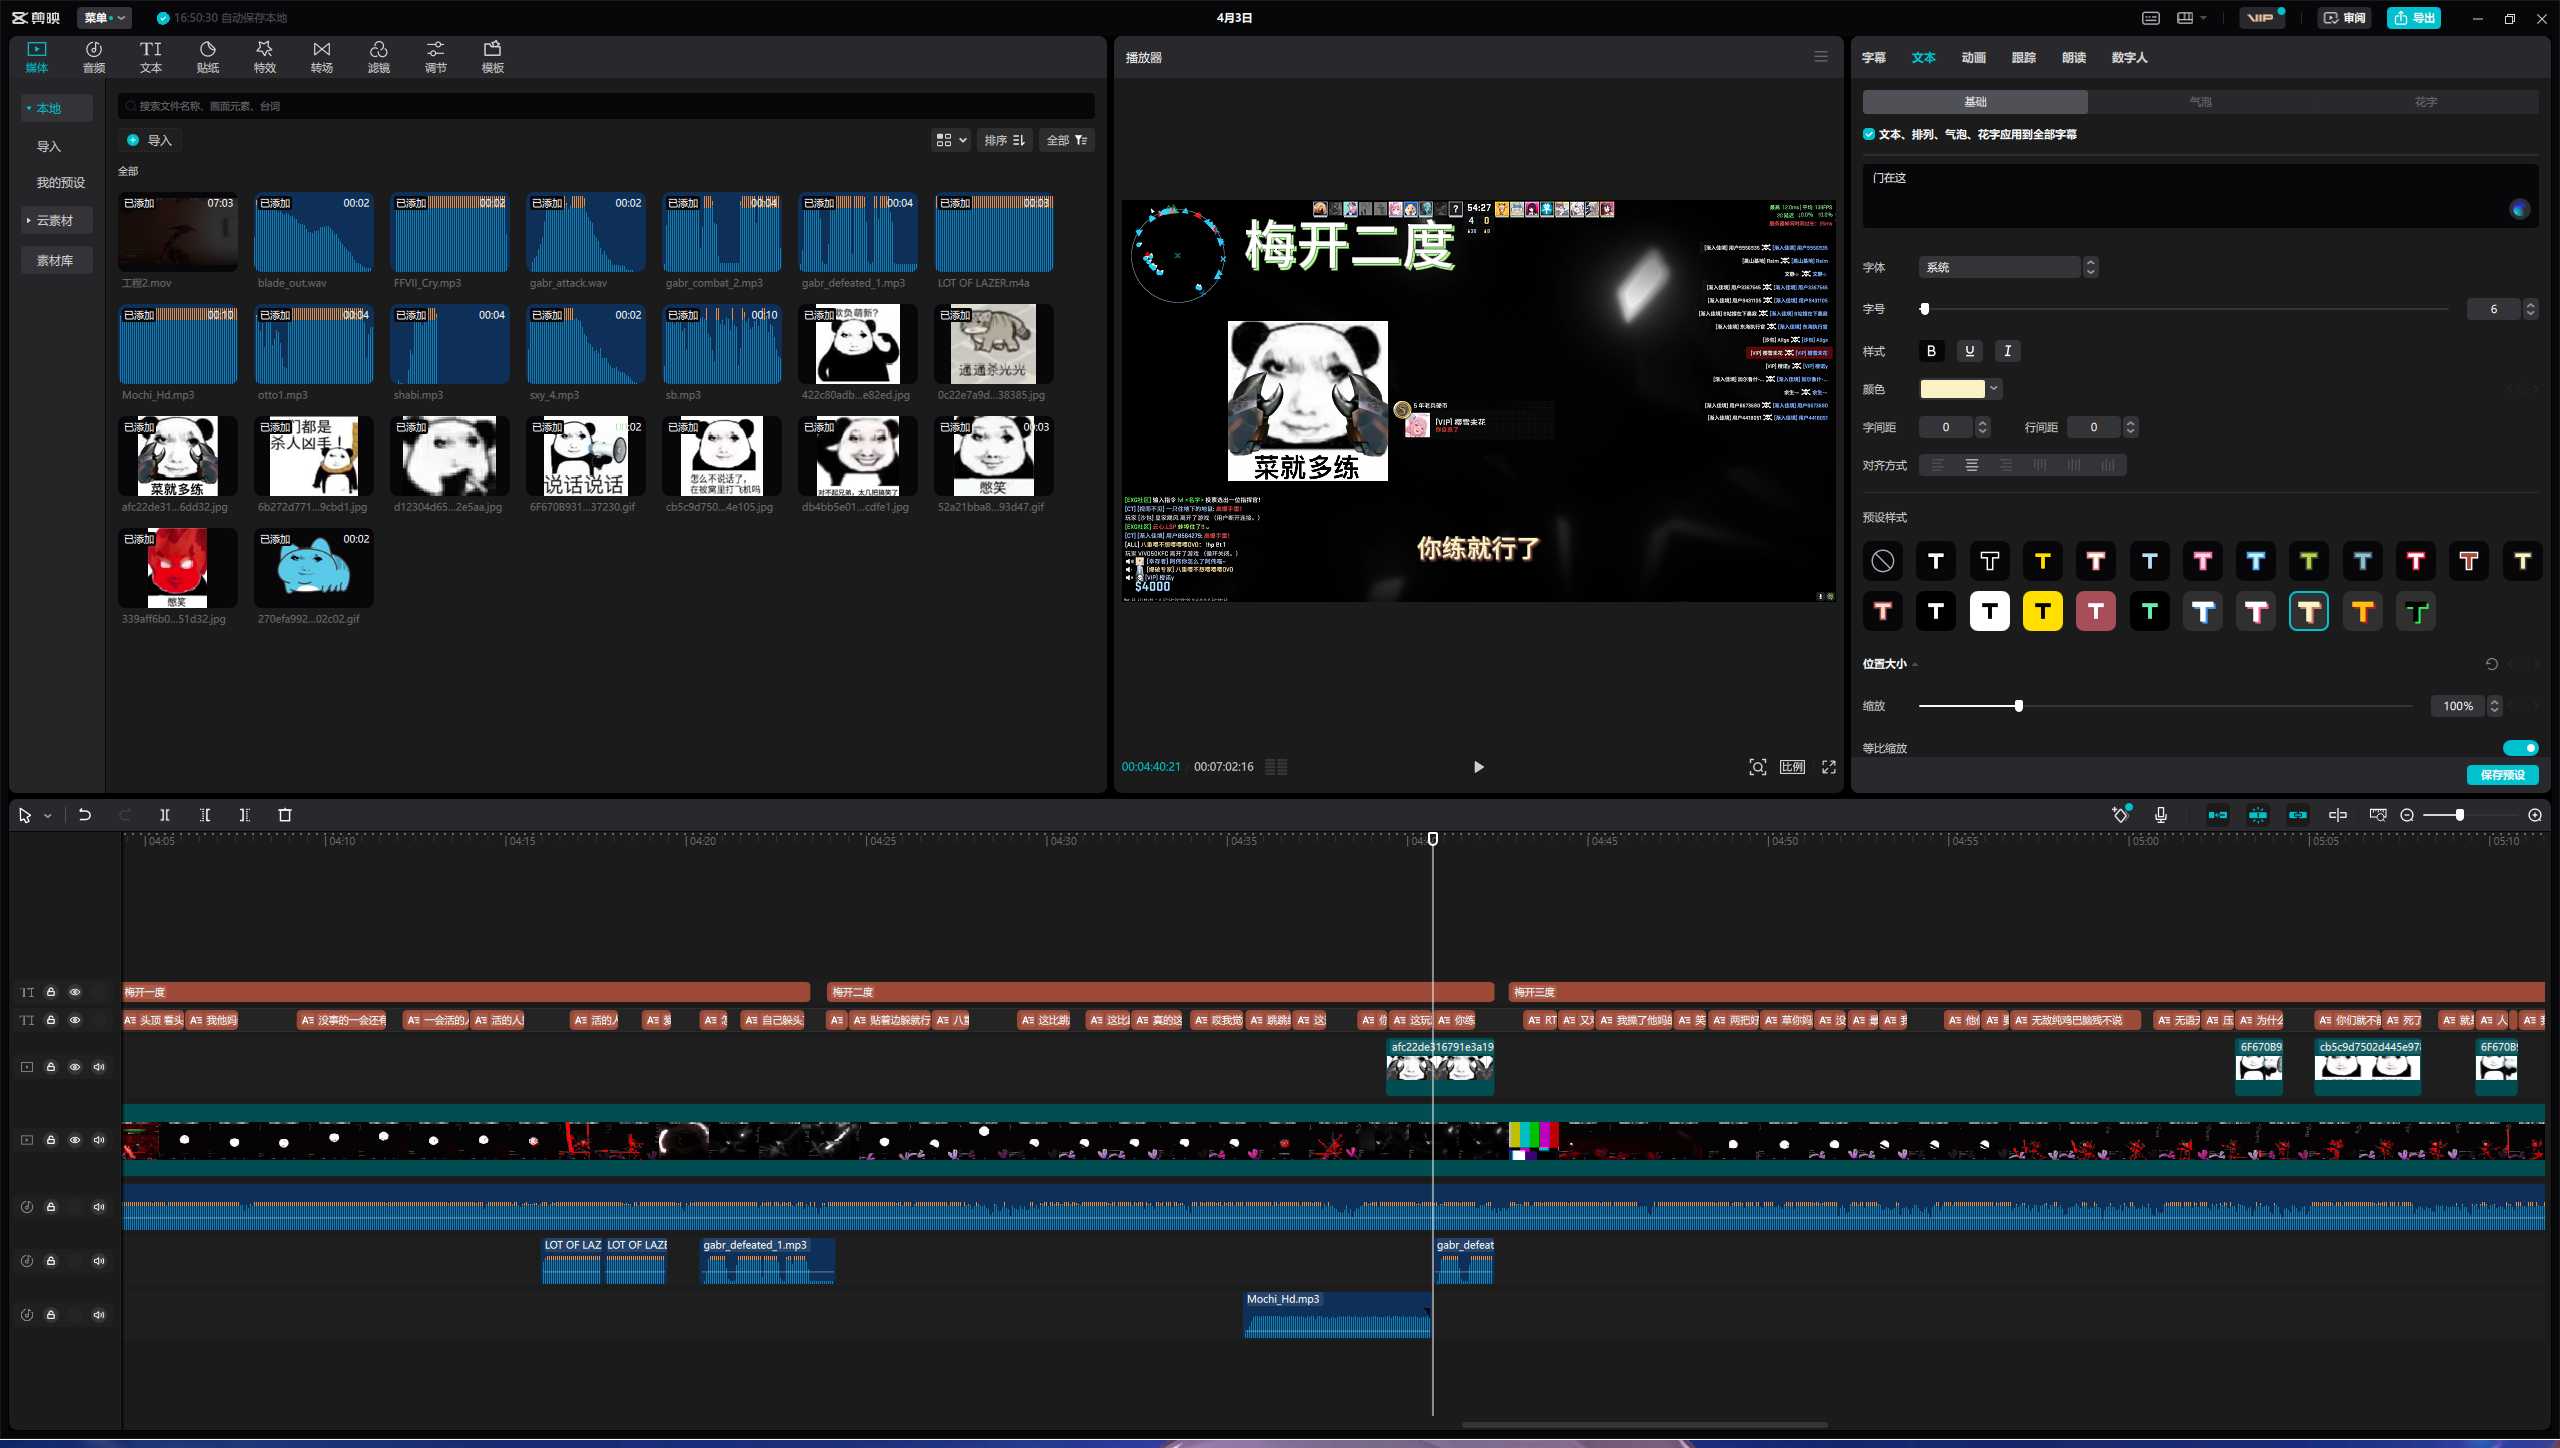Toggle visibility of the sticker image track

pyautogui.click(x=75, y=1067)
